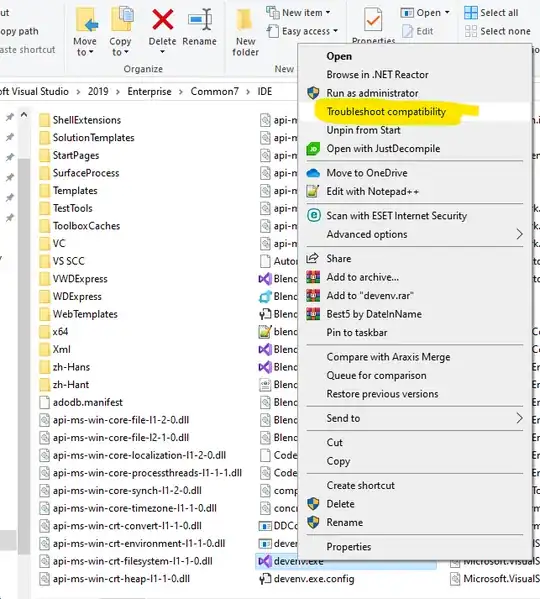Image resolution: width=540 pixels, height=599 pixels.
Task: Click the OneDrive cloud icon
Action: click(313, 173)
